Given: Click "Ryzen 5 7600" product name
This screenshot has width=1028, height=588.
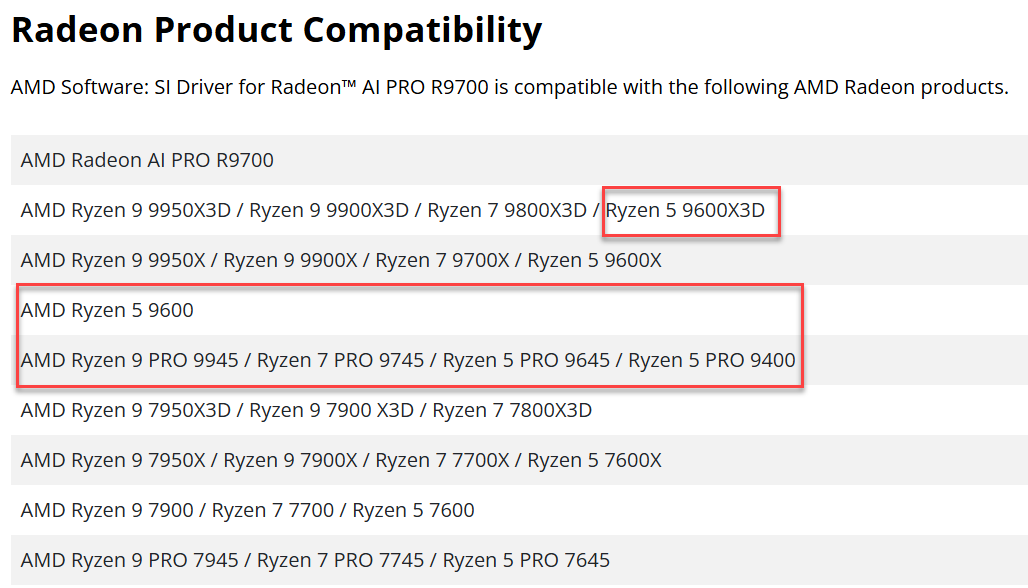Looking at the screenshot, I should point(414,510).
